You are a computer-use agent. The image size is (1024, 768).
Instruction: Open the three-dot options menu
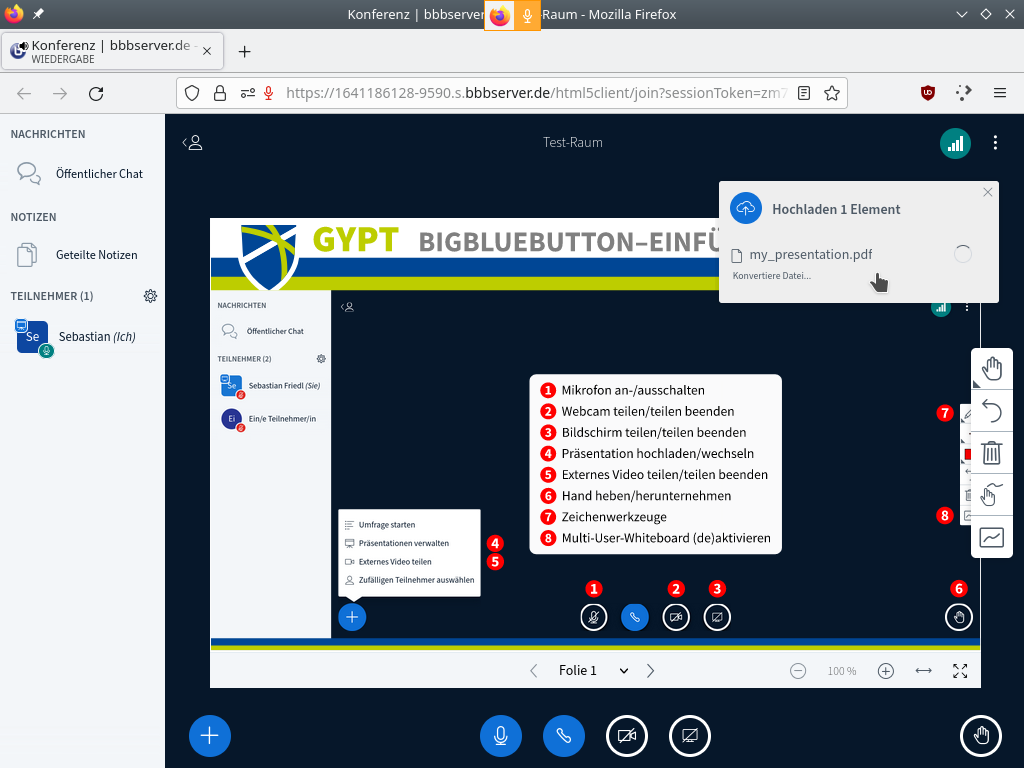pyautogui.click(x=995, y=143)
